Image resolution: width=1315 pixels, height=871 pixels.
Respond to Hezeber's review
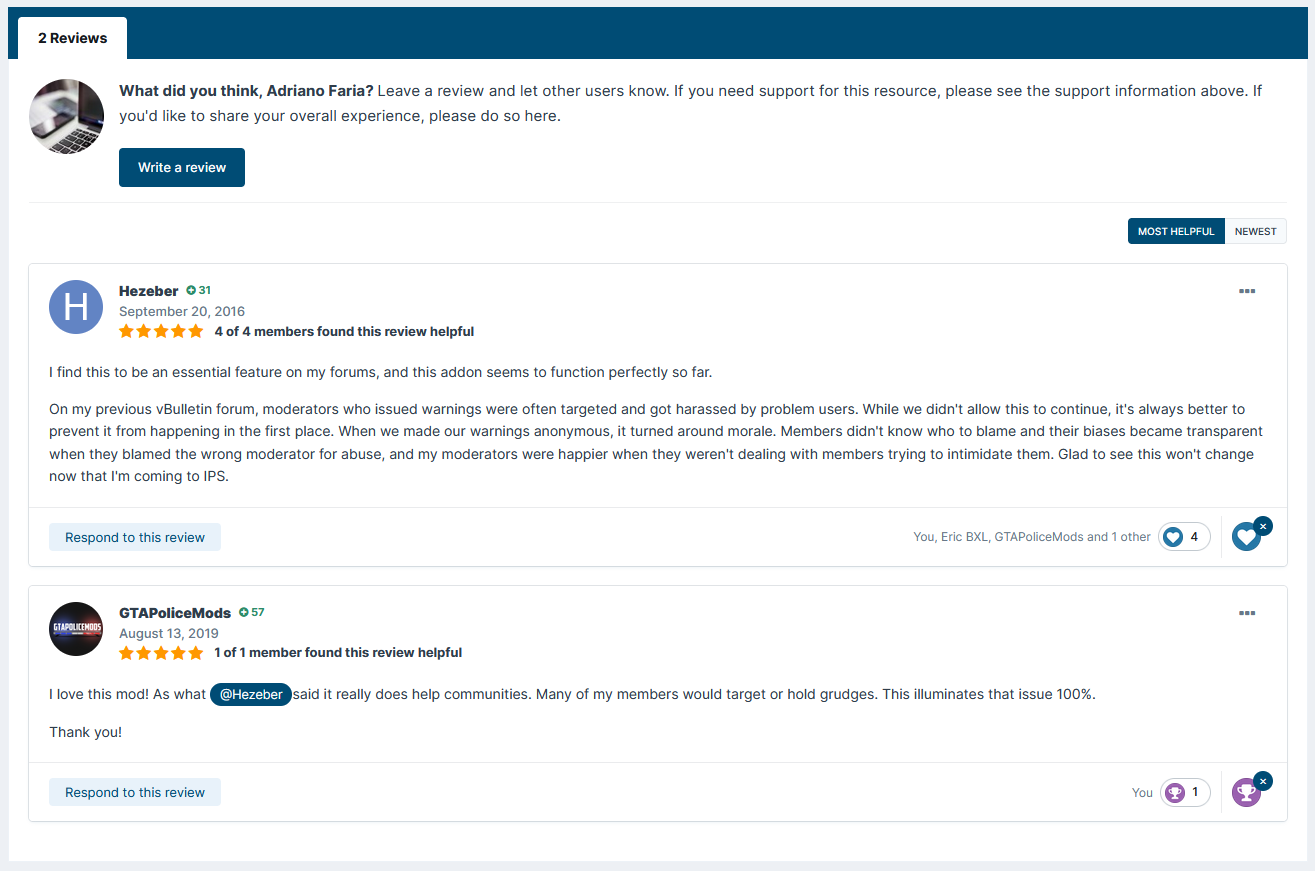[135, 537]
